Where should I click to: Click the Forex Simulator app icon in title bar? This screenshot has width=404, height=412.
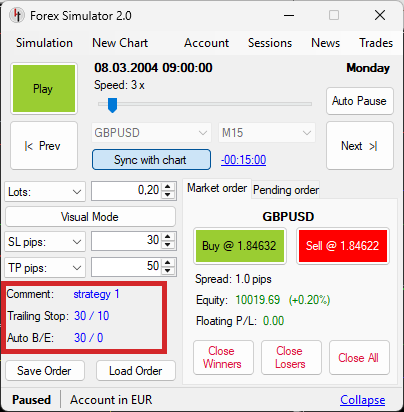pos(17,15)
